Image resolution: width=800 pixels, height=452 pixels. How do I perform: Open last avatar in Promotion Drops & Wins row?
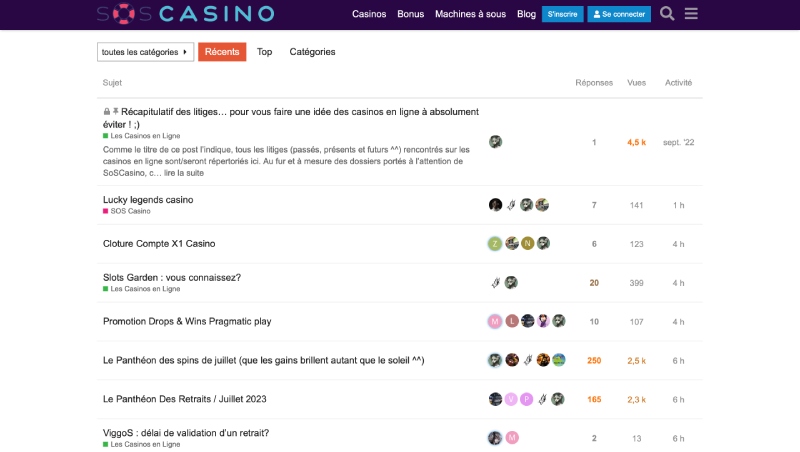point(559,321)
